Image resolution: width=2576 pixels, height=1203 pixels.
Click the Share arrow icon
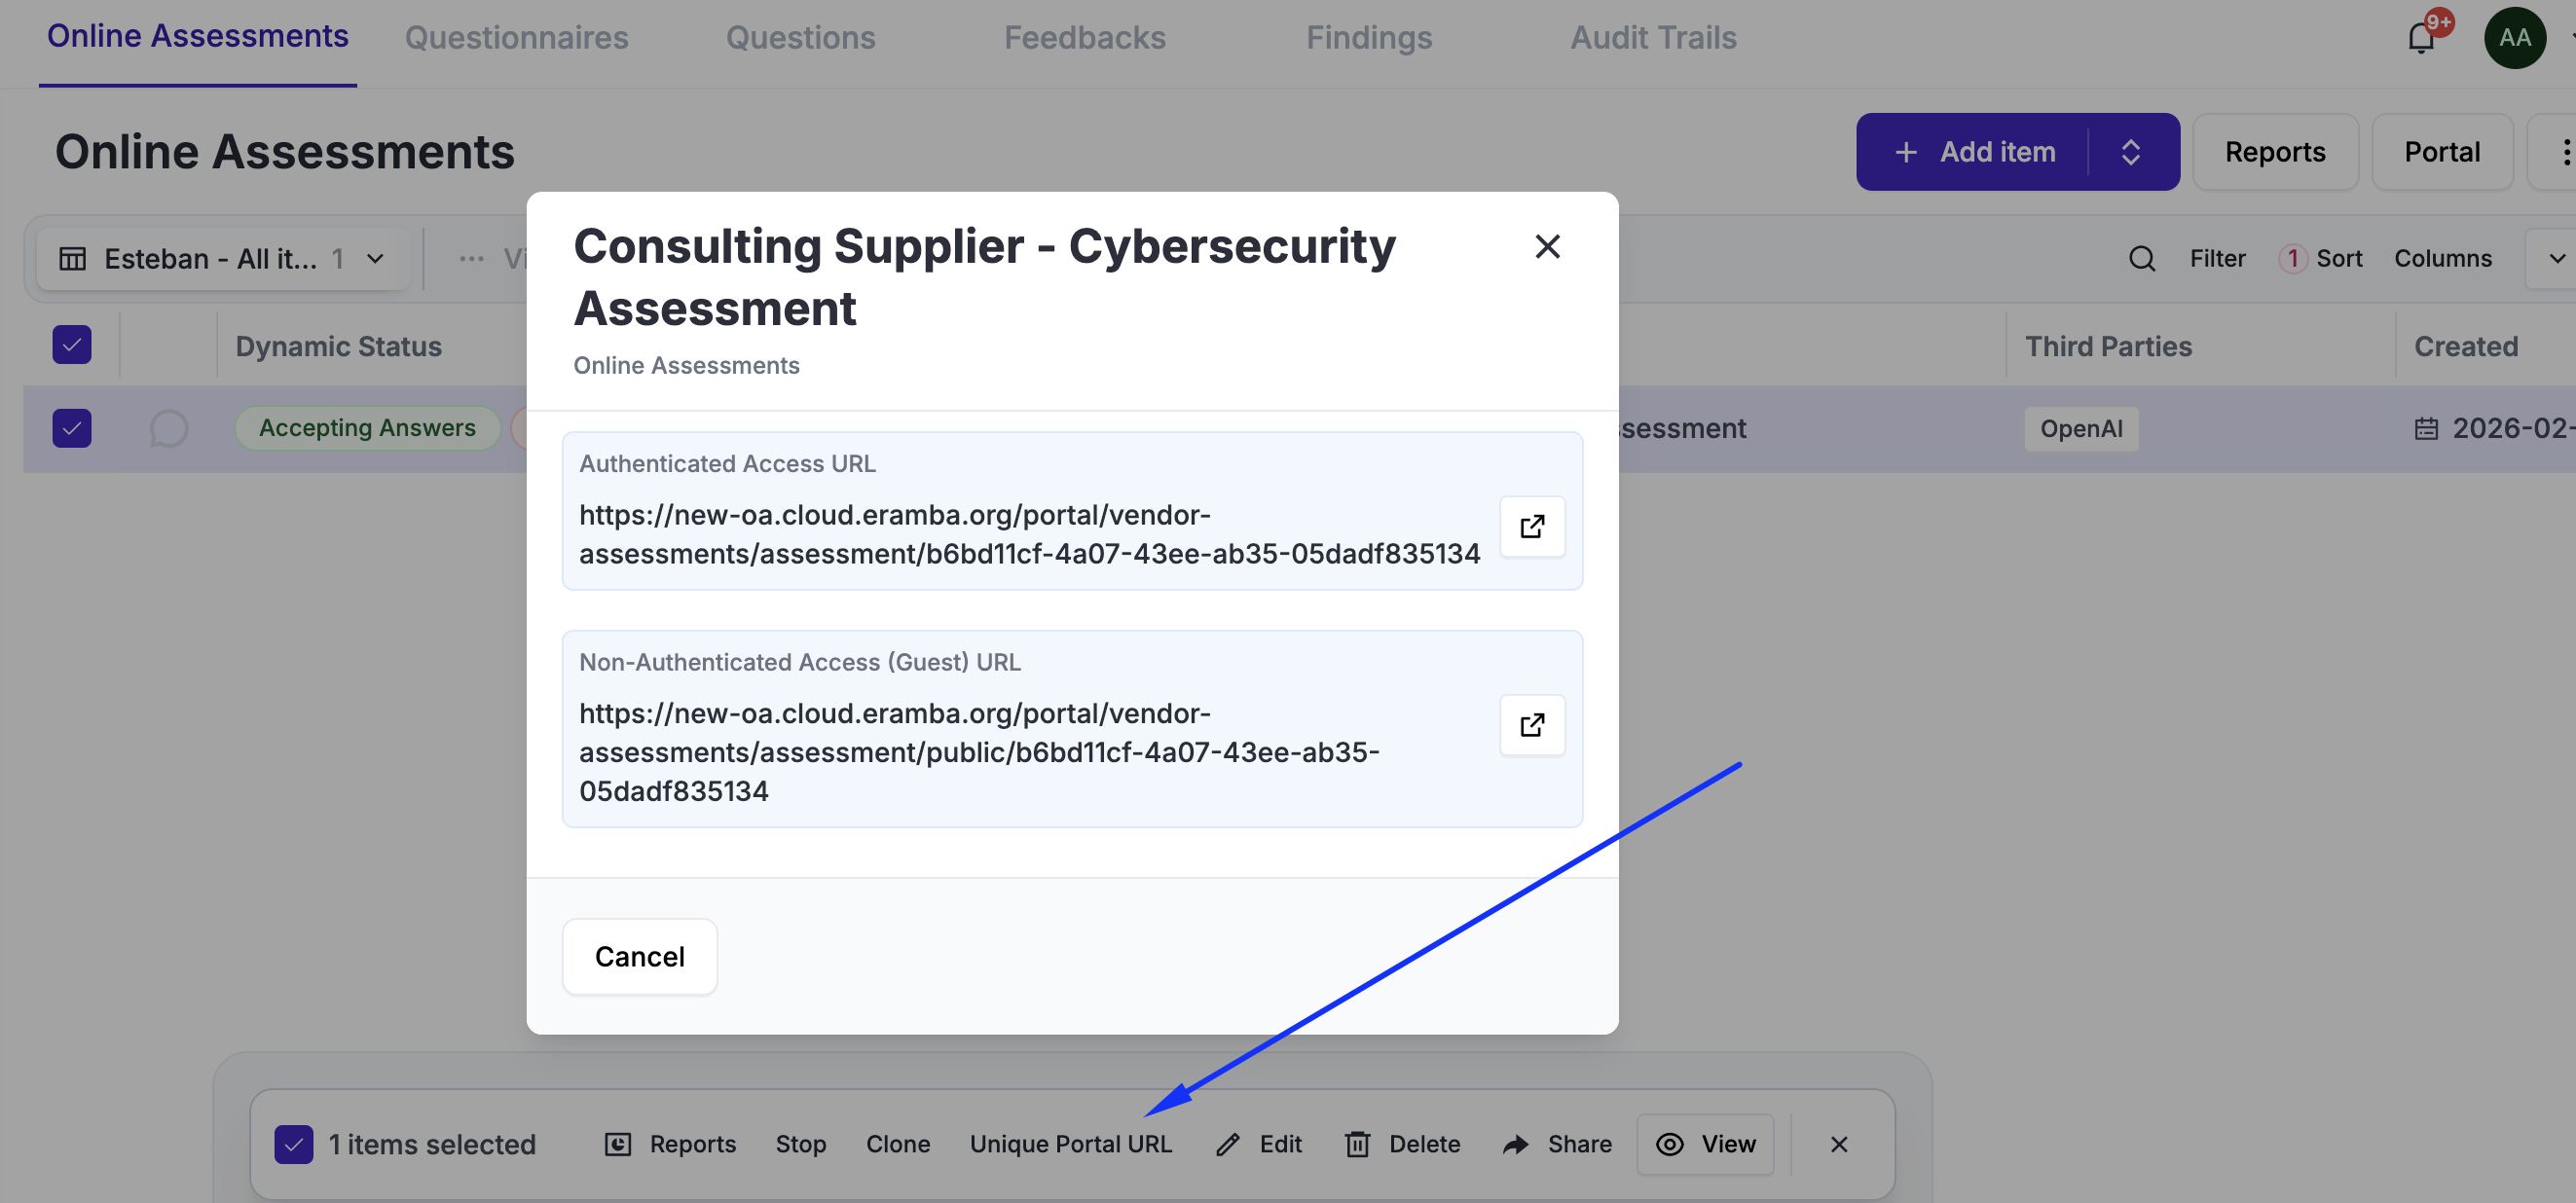pos(1516,1144)
